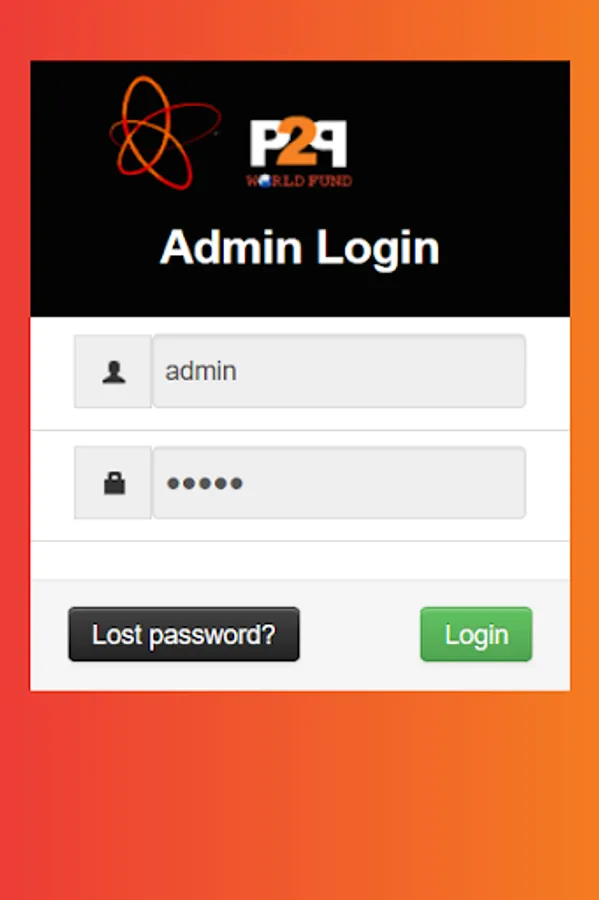Click the orange atomic orbit logo
Viewport: 599px width, 900px height.
165,133
